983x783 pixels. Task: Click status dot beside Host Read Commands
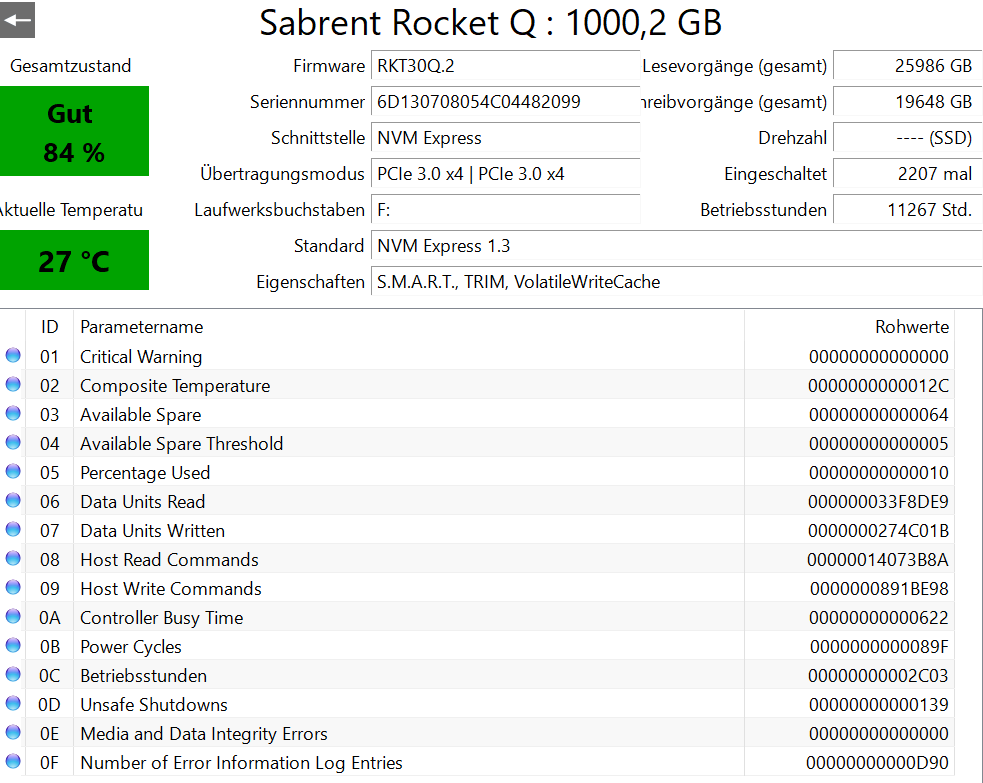13,559
